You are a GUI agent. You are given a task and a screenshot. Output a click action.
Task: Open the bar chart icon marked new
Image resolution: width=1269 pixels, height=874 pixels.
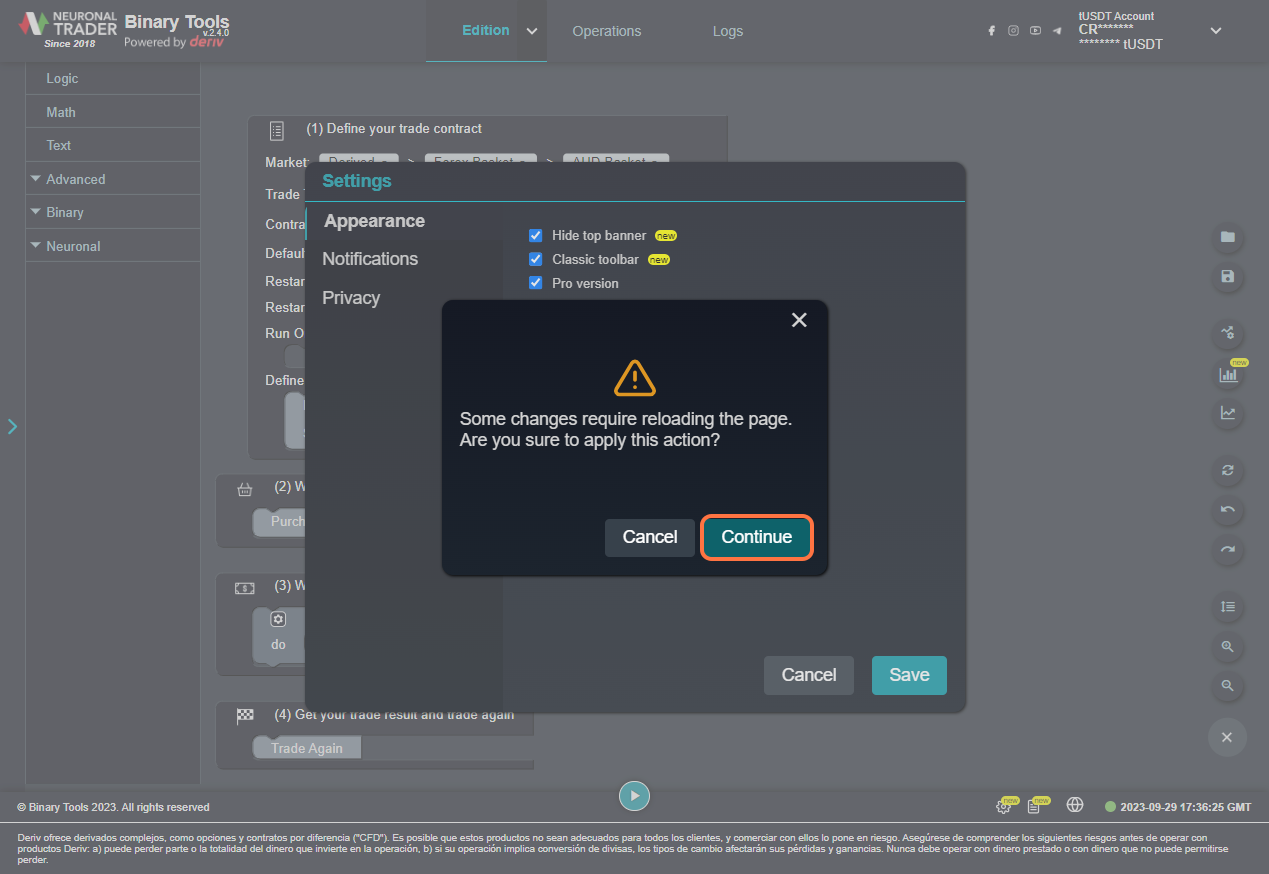1227,375
